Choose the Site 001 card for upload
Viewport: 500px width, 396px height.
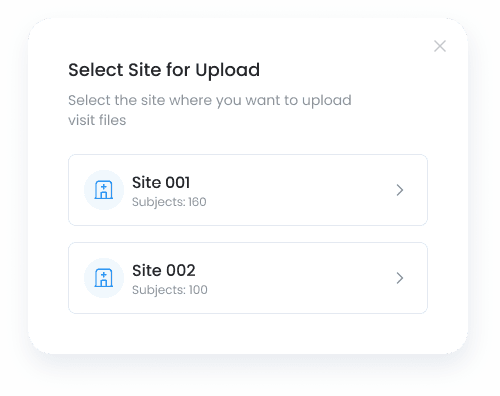(248, 190)
